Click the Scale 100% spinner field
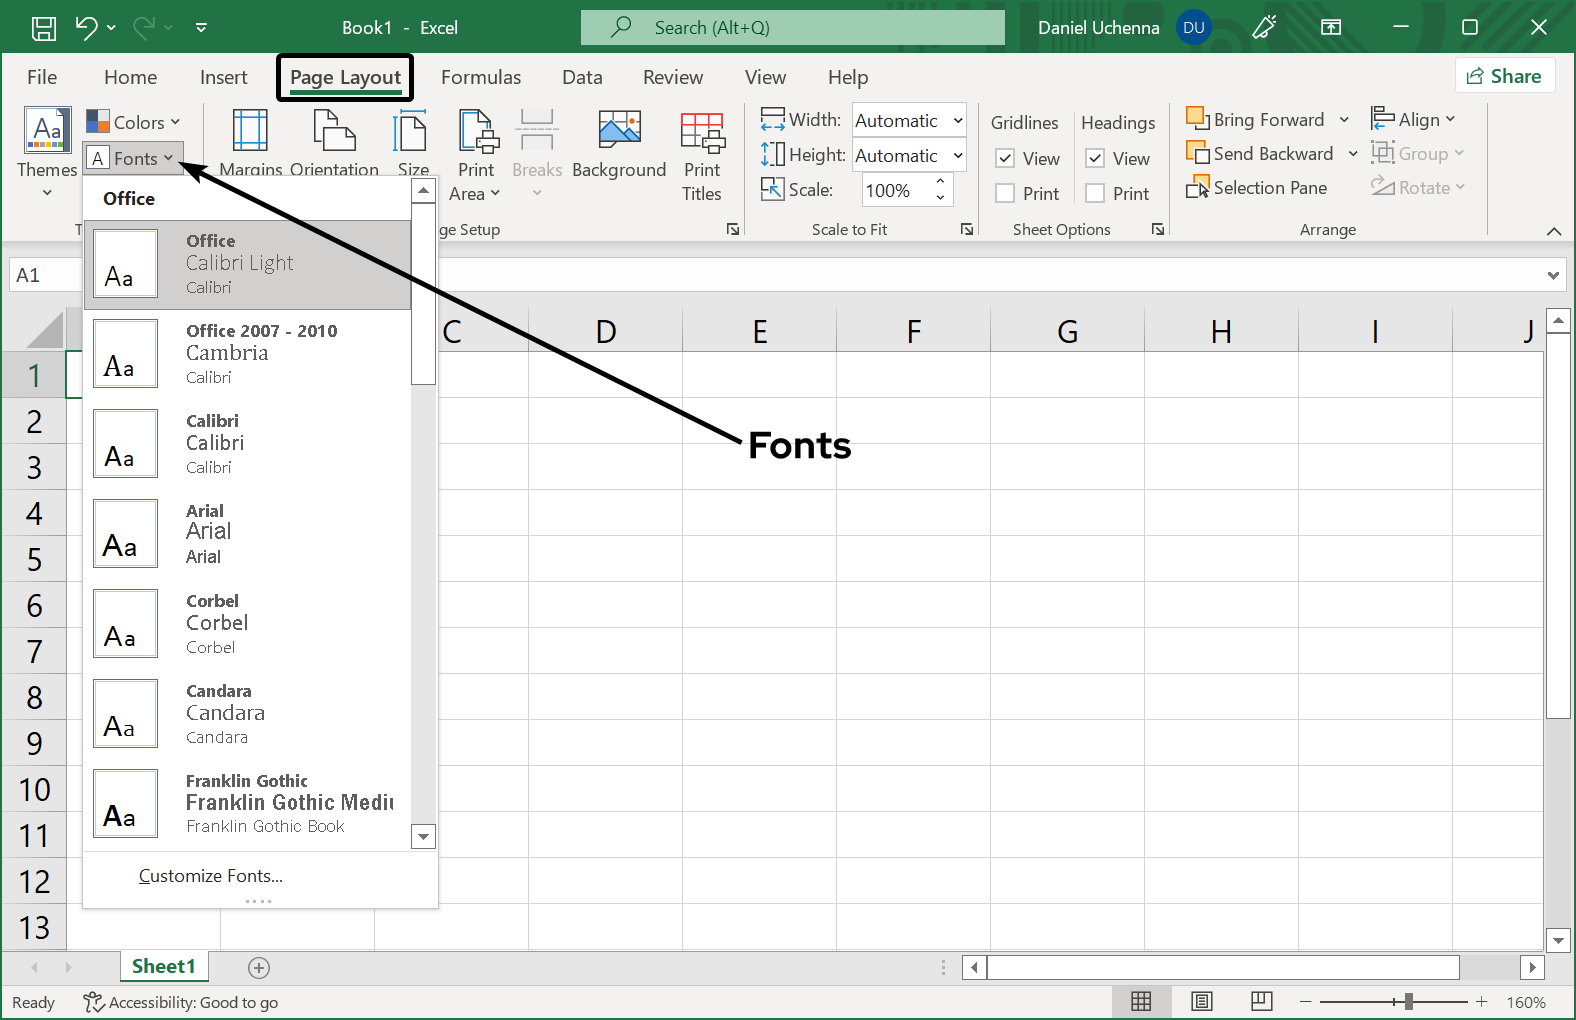Viewport: 1576px width, 1020px height. (907, 190)
